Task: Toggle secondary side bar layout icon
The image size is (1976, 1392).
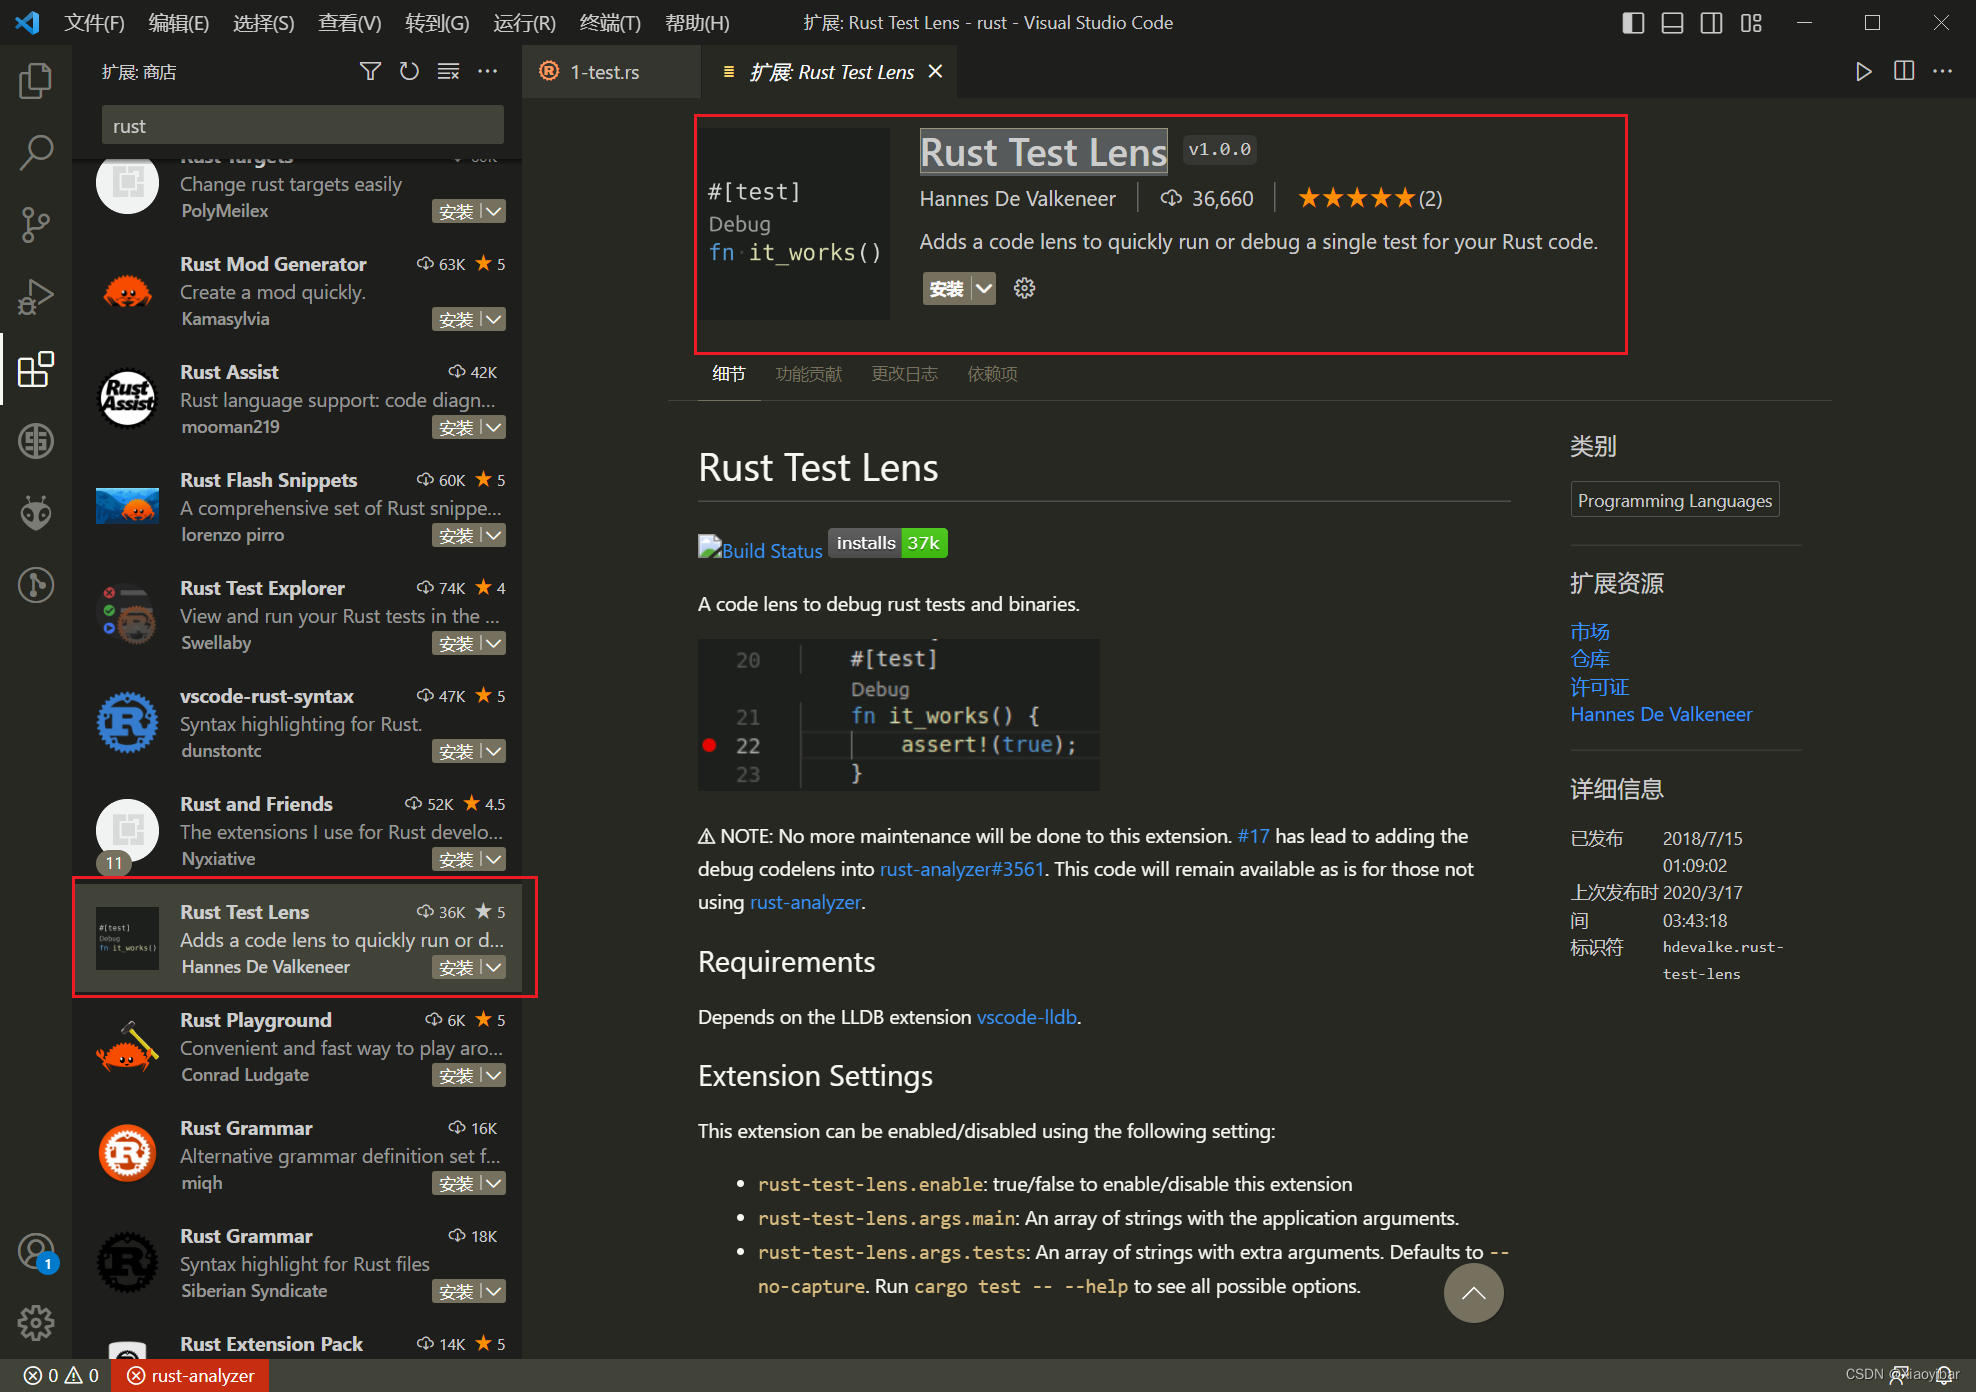Action: [x=1711, y=22]
